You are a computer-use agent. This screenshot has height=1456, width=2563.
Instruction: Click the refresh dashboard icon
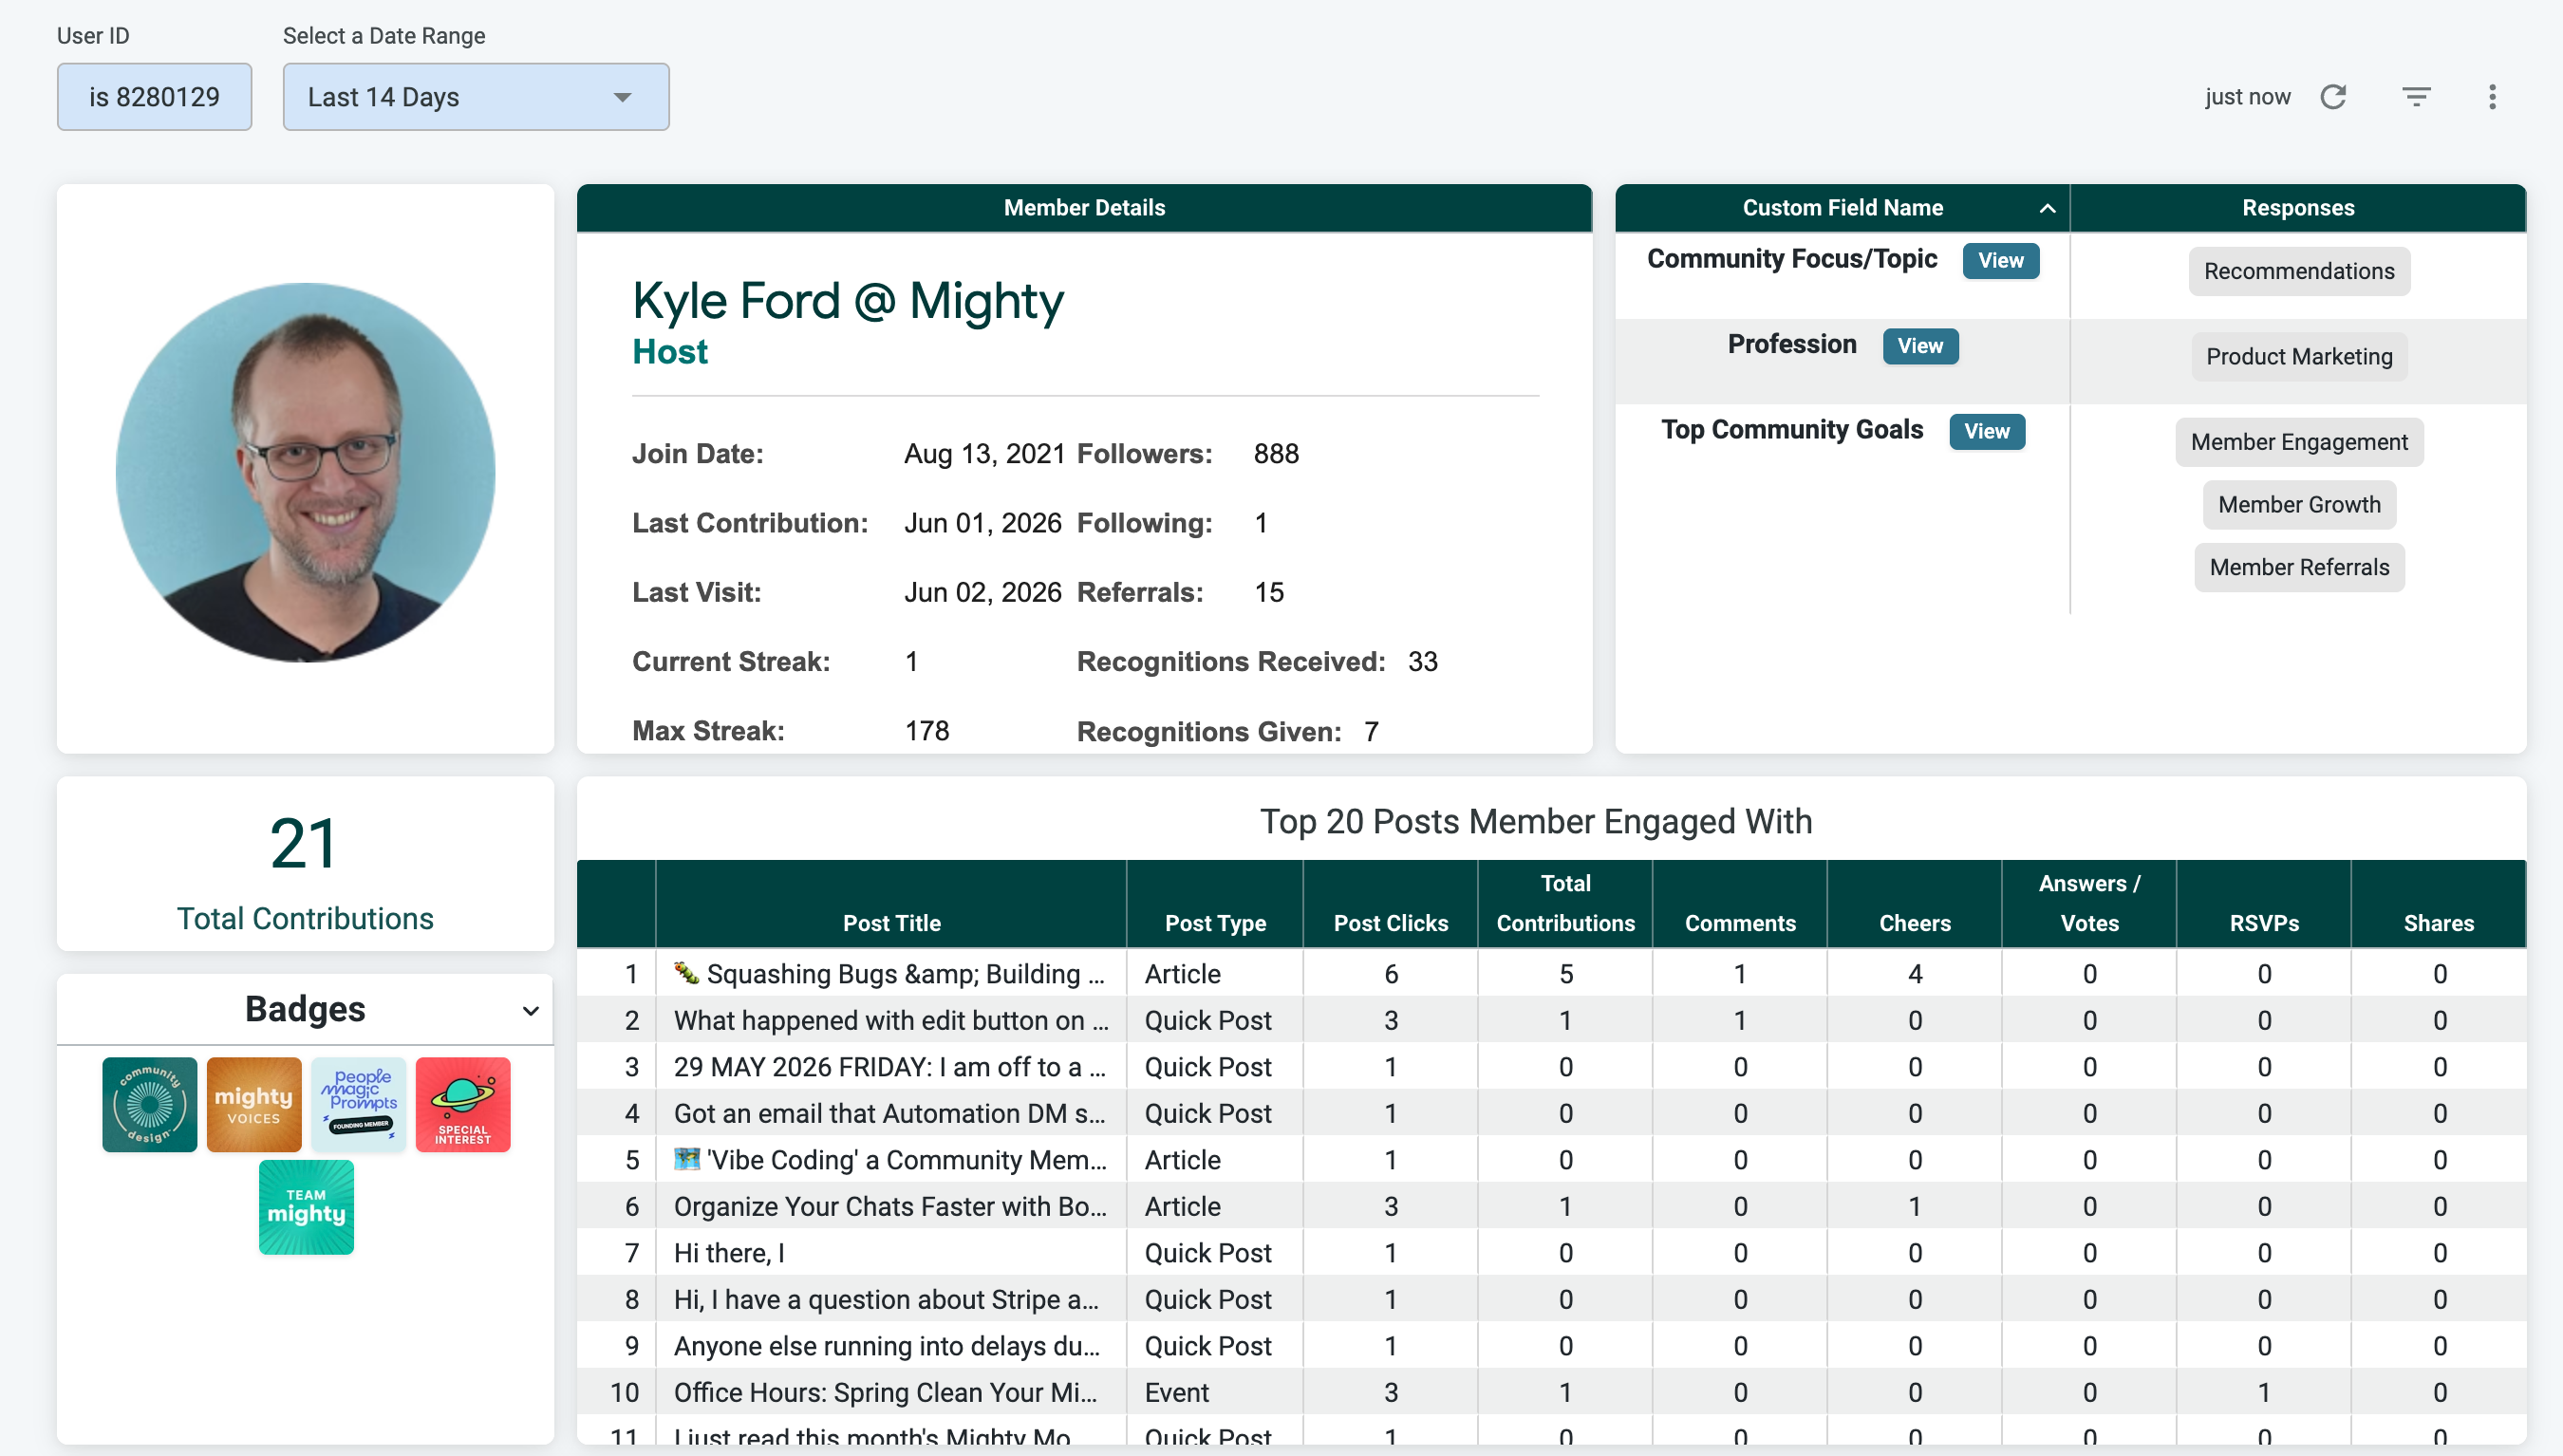point(2333,97)
